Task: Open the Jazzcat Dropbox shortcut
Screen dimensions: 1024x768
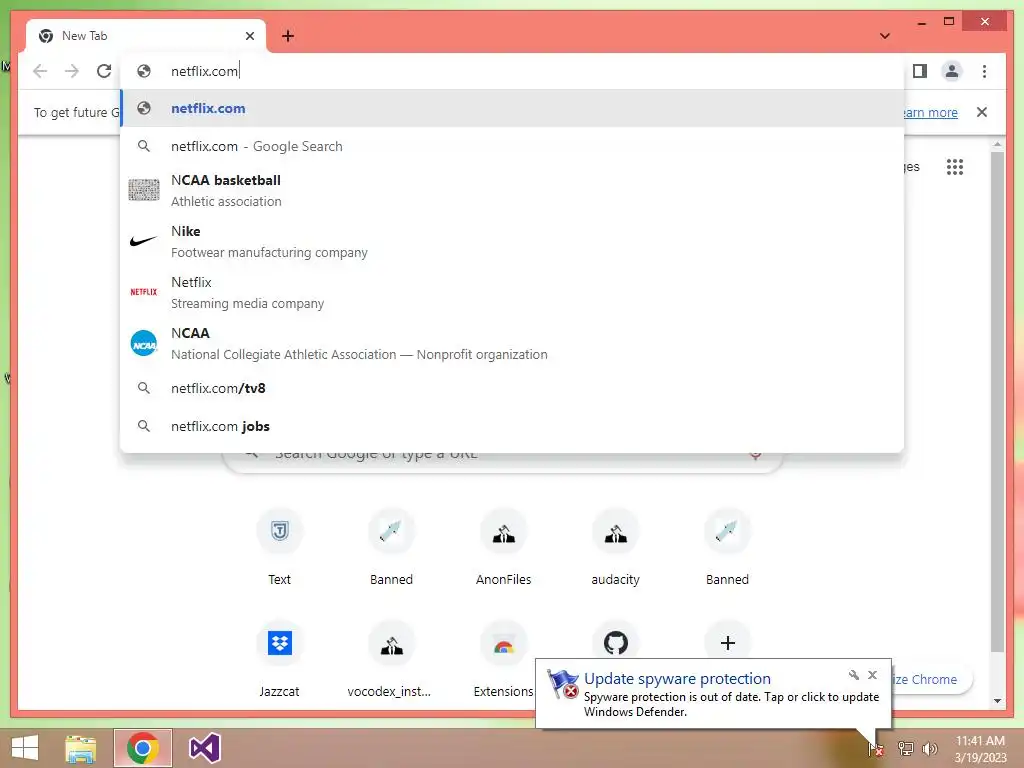Action: [x=280, y=660]
